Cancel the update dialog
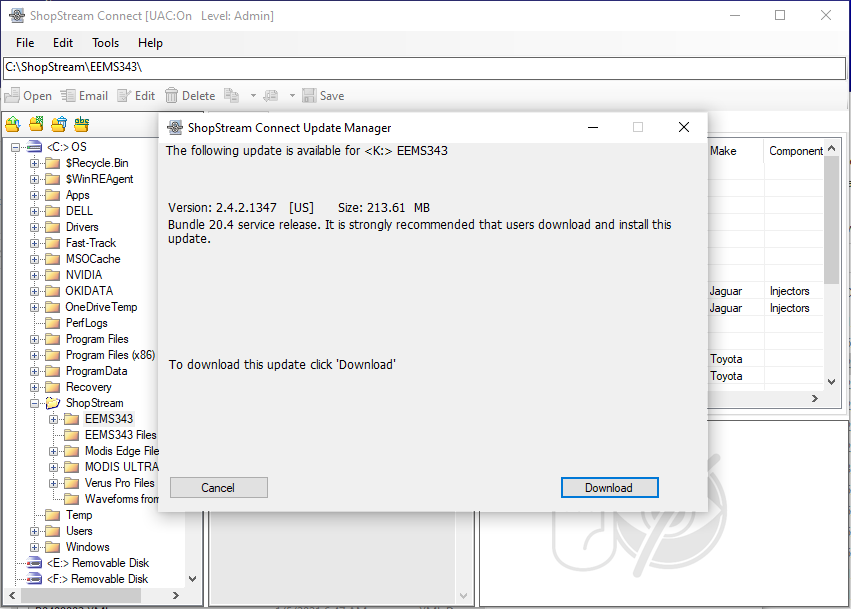Viewport: 851px width, 609px height. click(218, 488)
